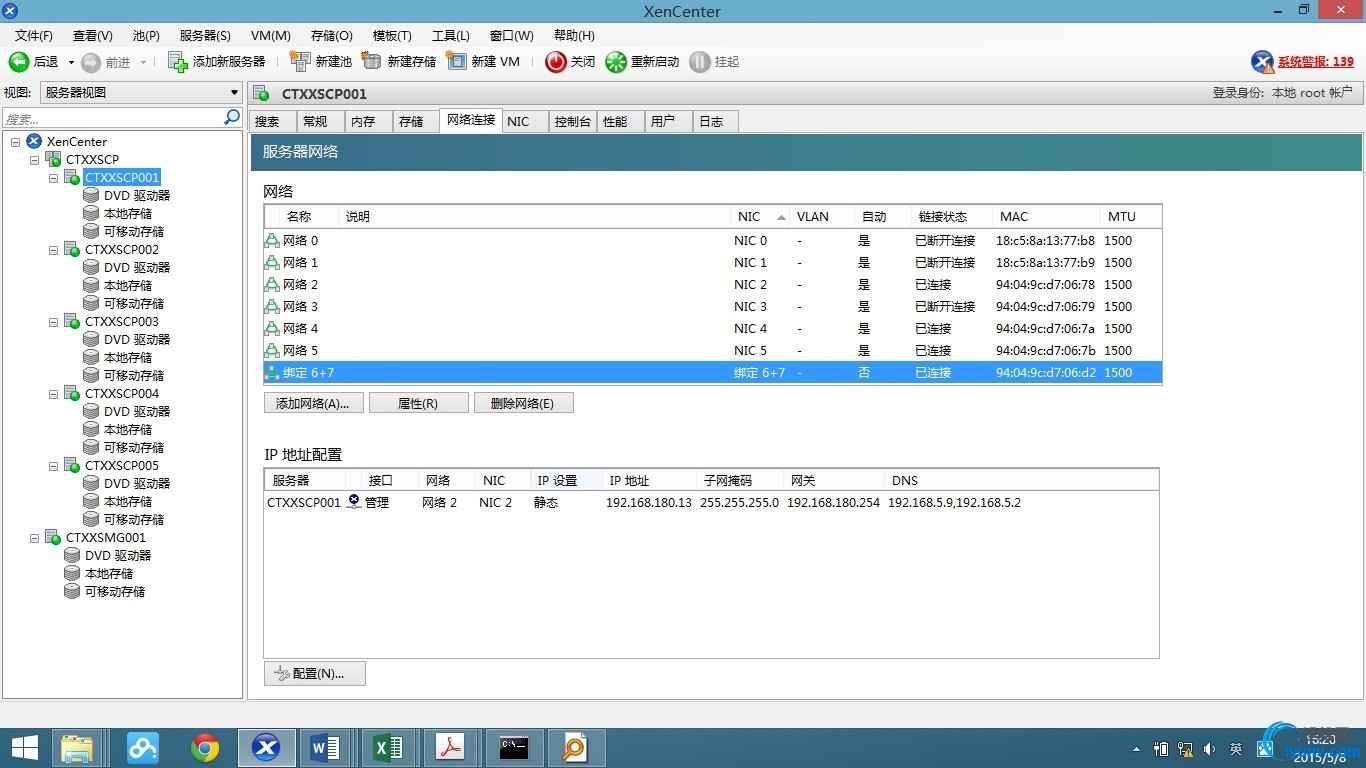Open Excel from the taskbar
The height and width of the screenshot is (768, 1366).
[388, 748]
